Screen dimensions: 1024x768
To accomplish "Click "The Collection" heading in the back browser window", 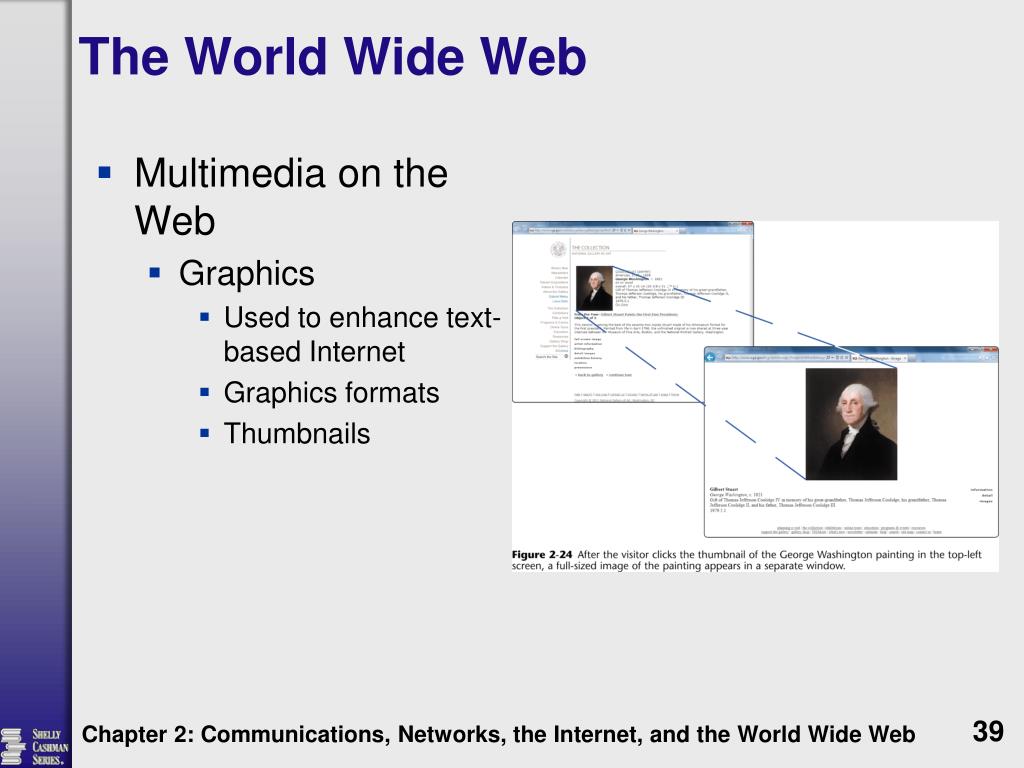I will pyautogui.click(x=590, y=248).
